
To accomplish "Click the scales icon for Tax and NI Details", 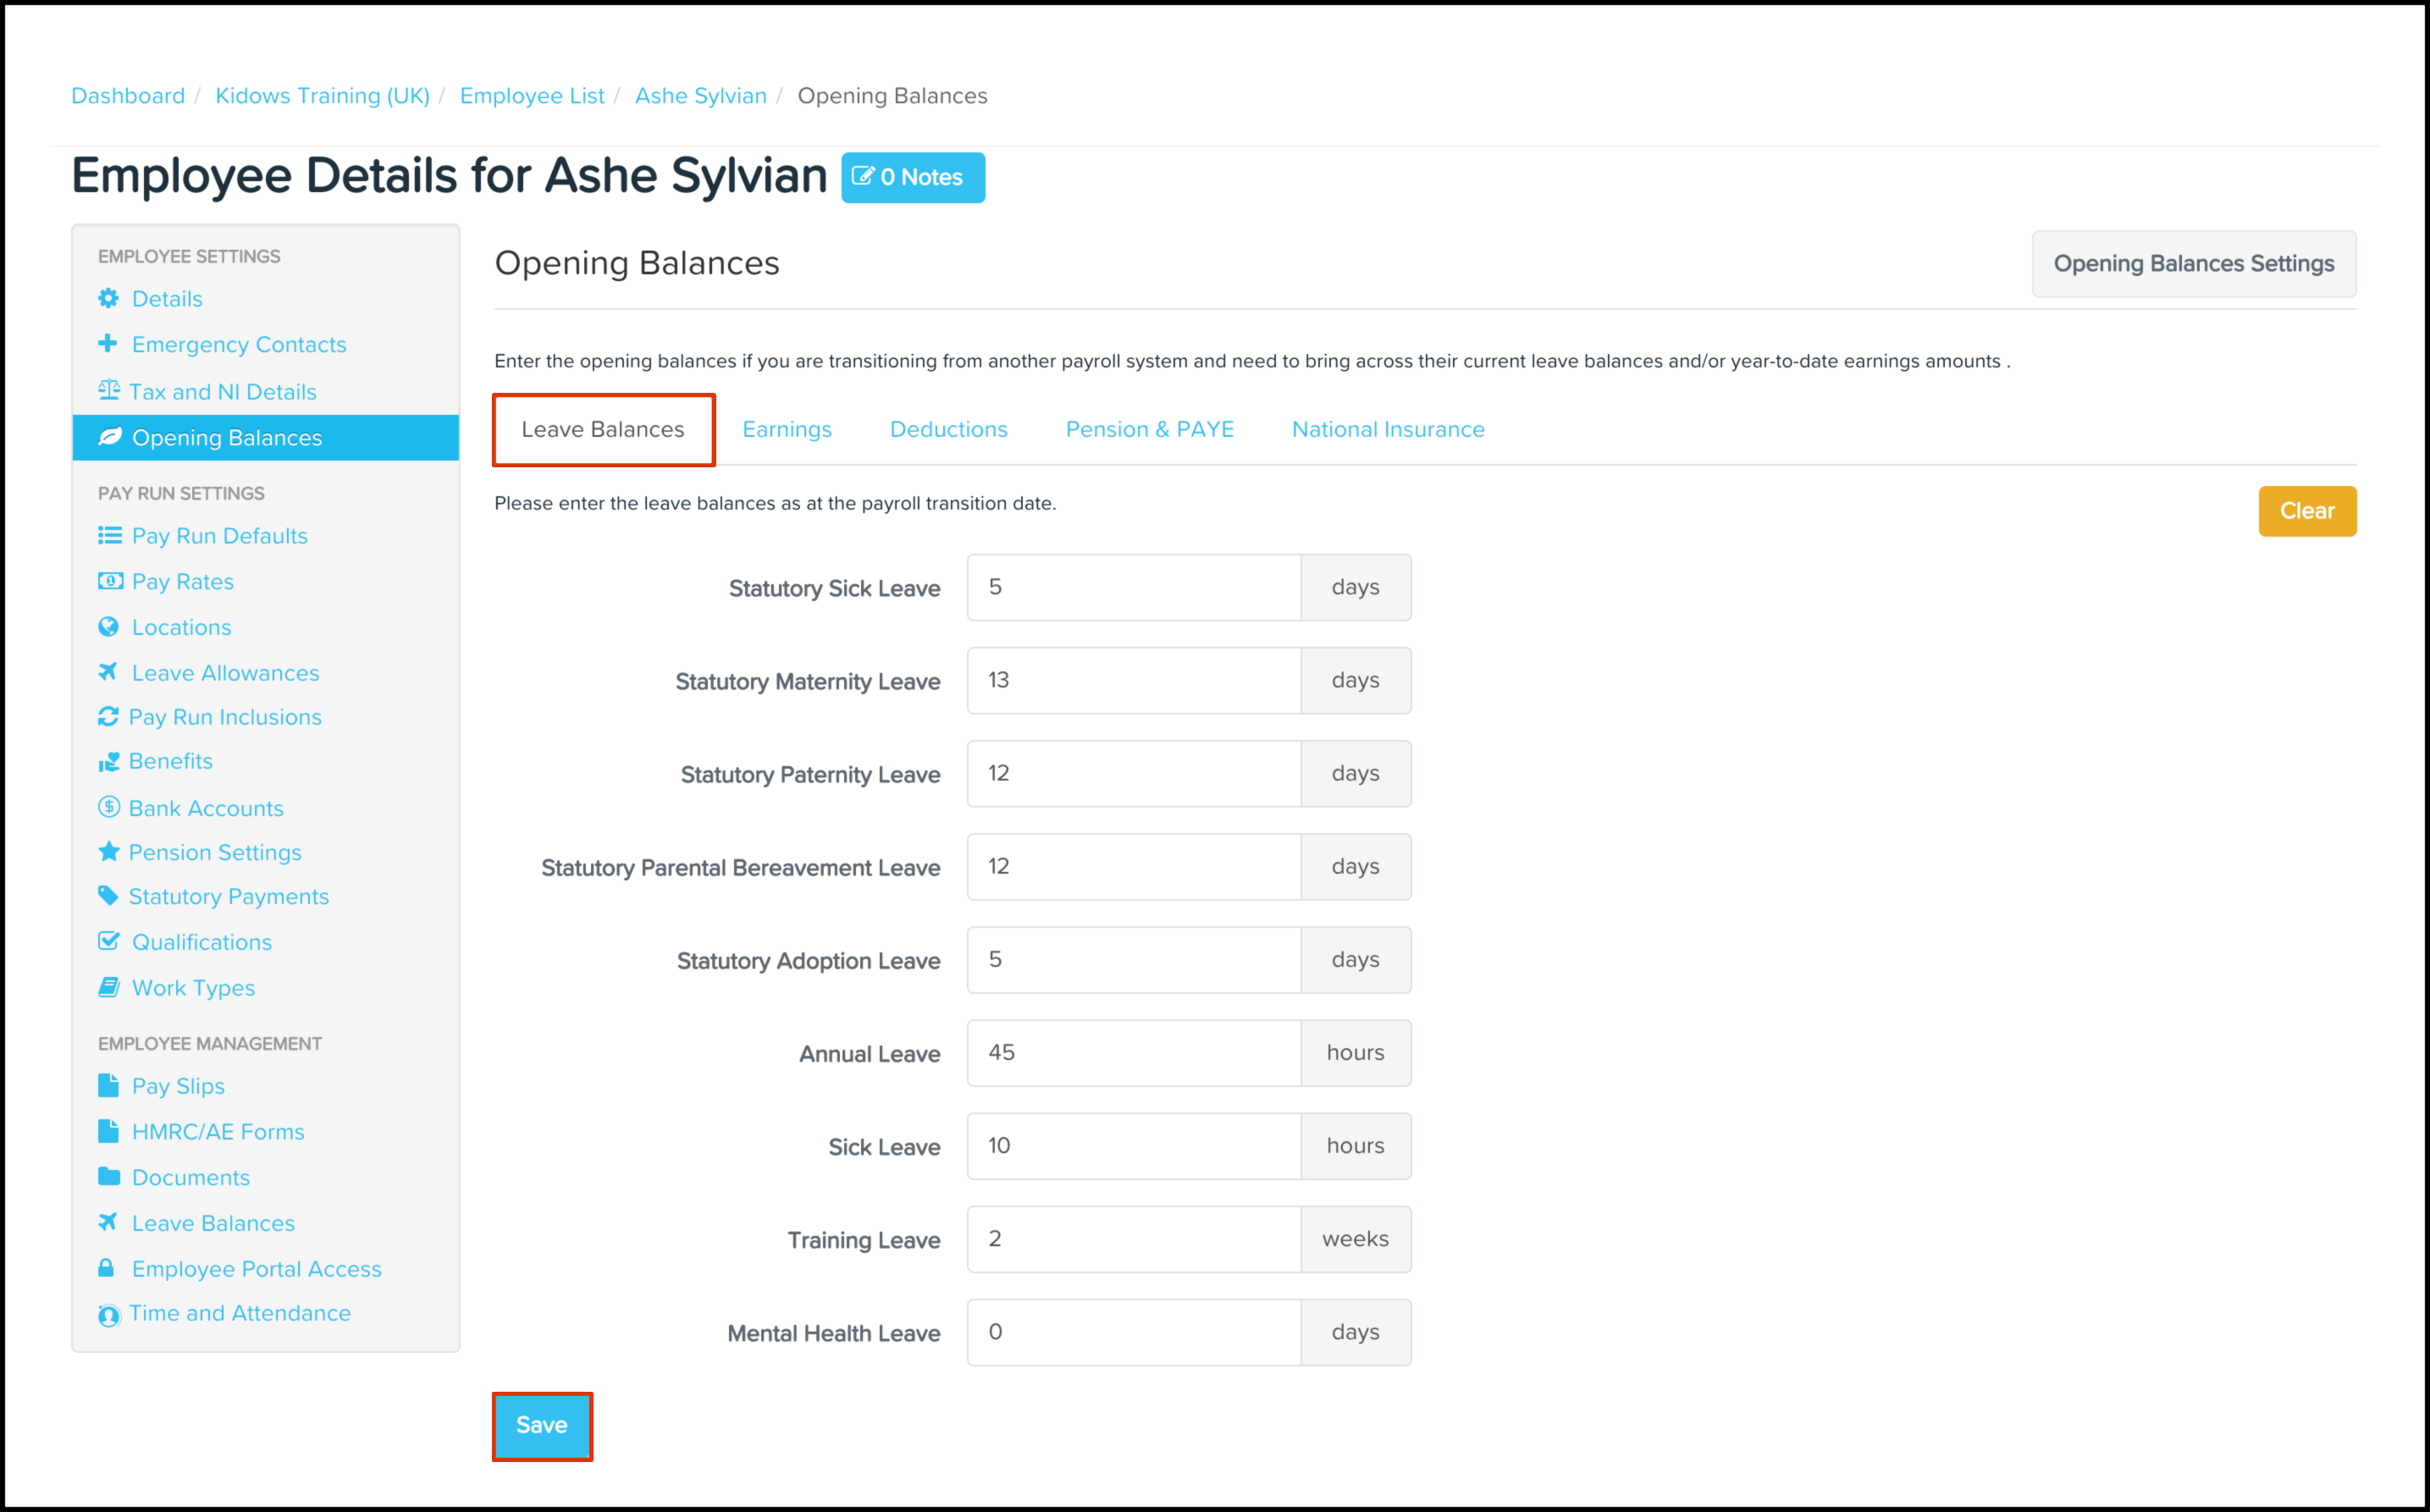I will click(108, 390).
